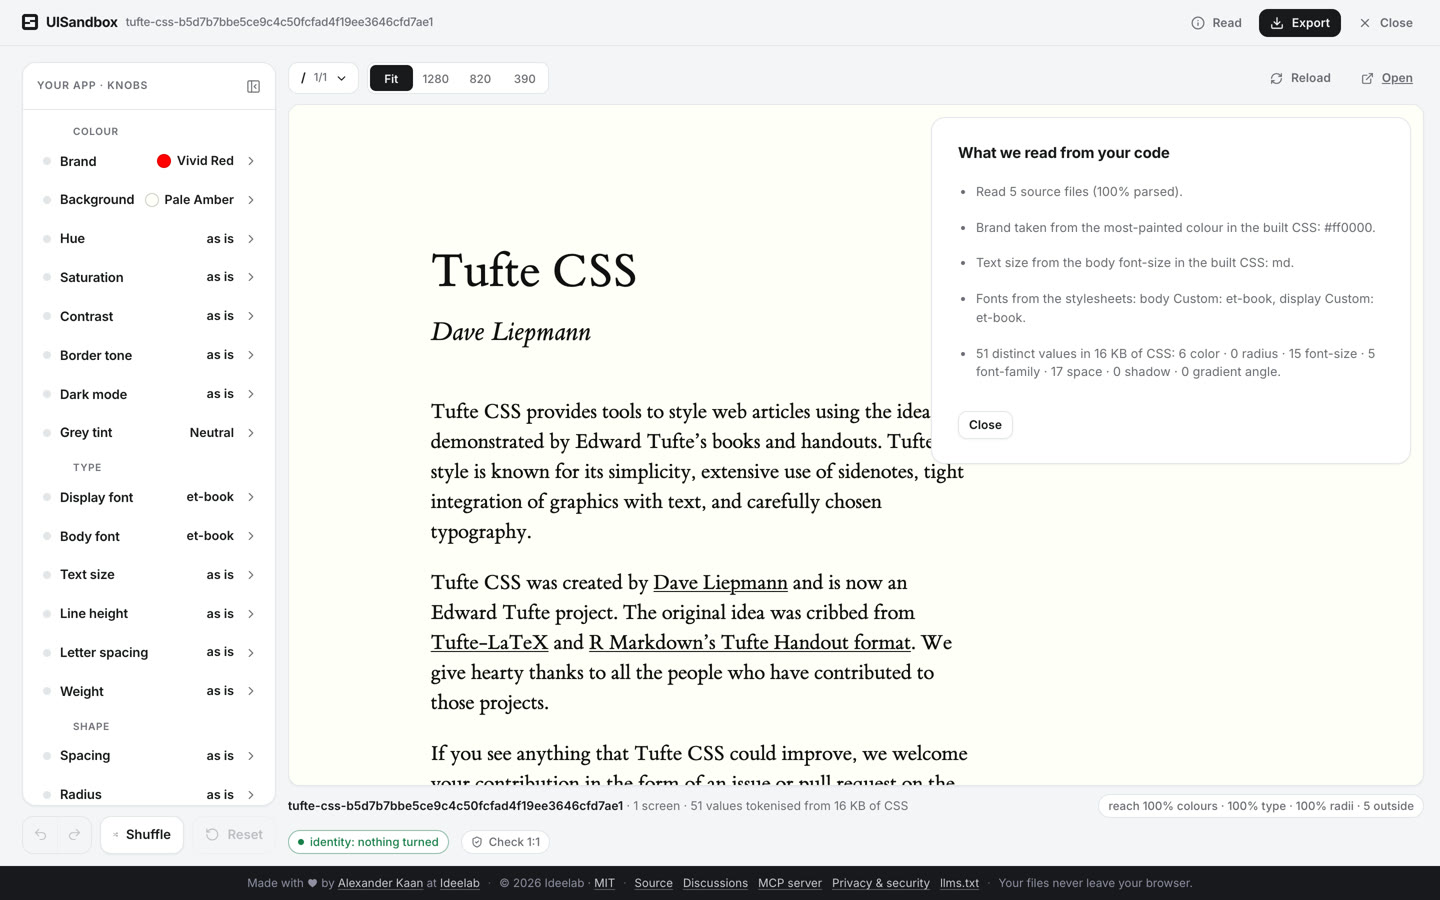This screenshot has width=1440, height=900.
Task: Select the 390 viewport width
Action: tap(525, 78)
